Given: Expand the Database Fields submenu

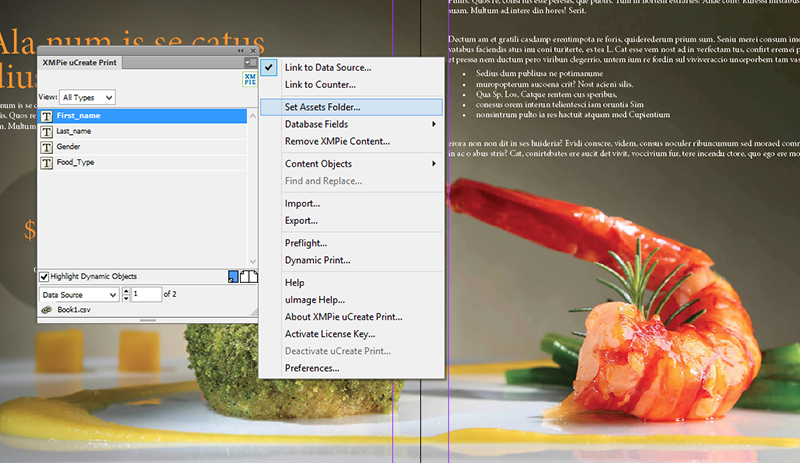Looking at the screenshot, I should [350, 124].
